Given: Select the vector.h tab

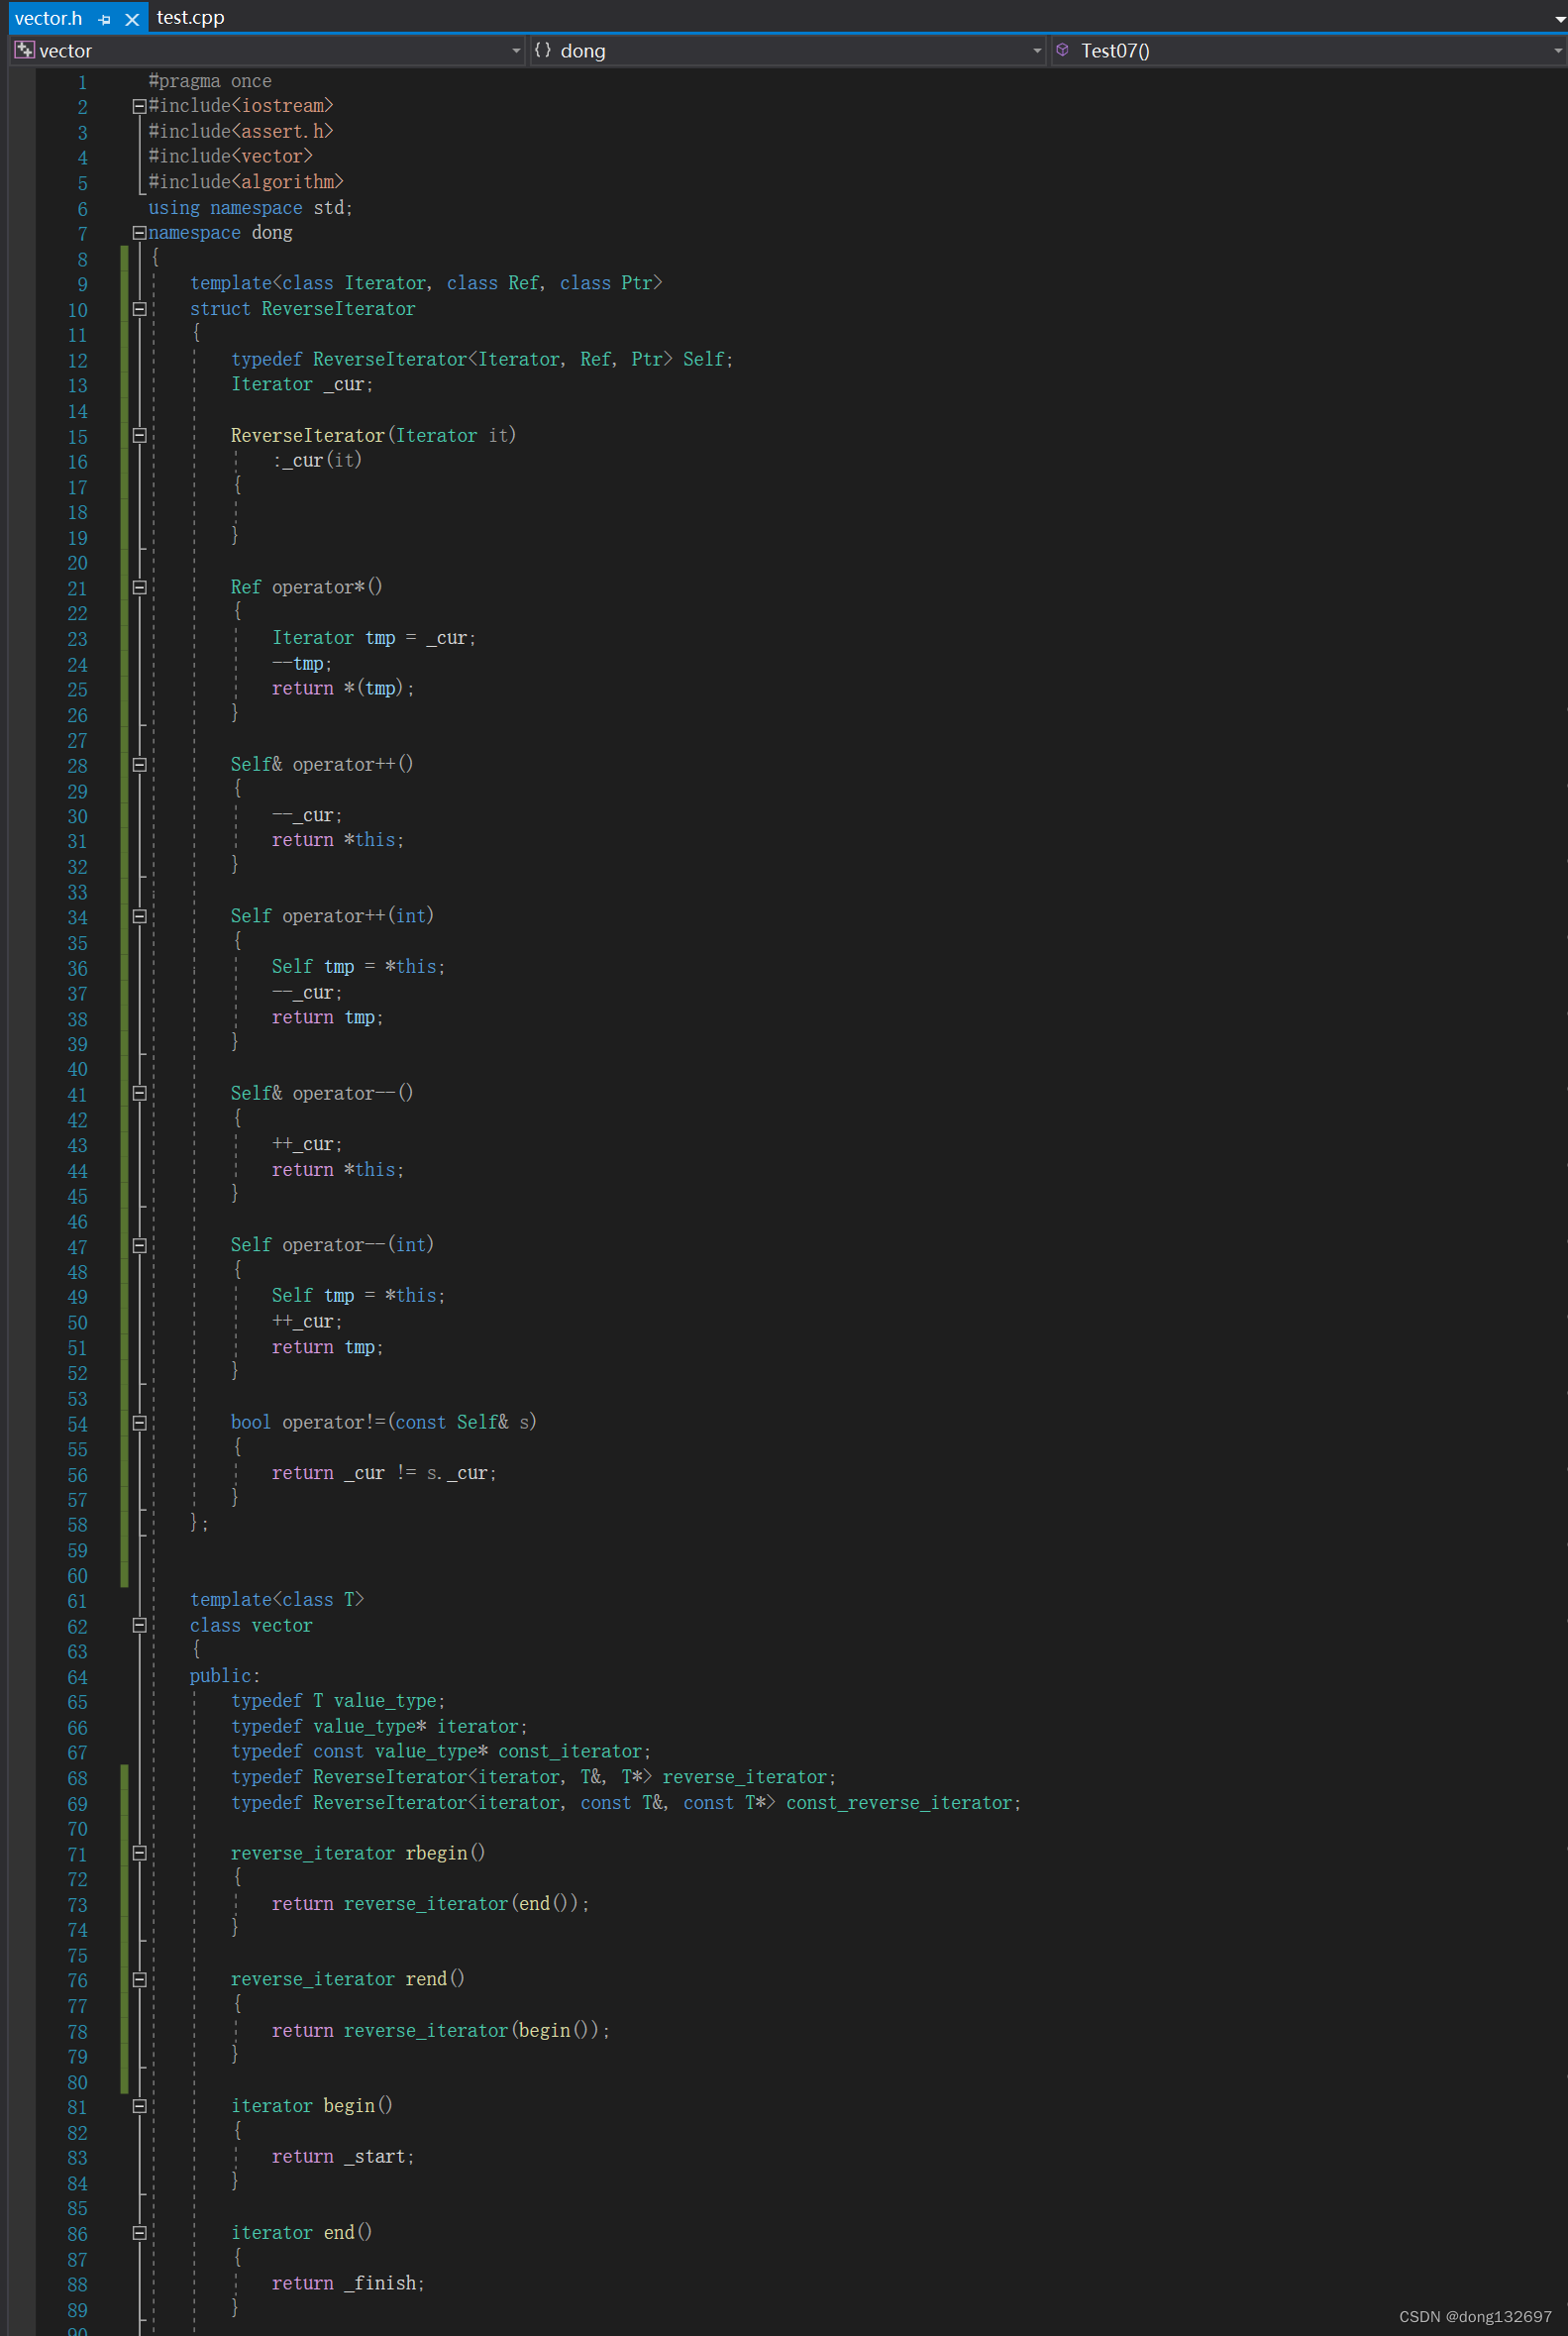Looking at the screenshot, I should point(48,18).
